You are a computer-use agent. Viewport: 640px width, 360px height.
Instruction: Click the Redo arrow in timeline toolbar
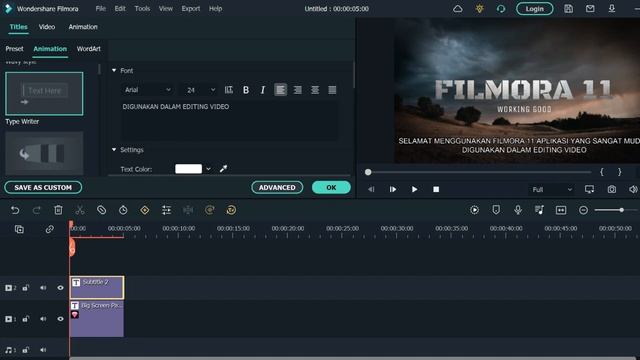coord(36,210)
